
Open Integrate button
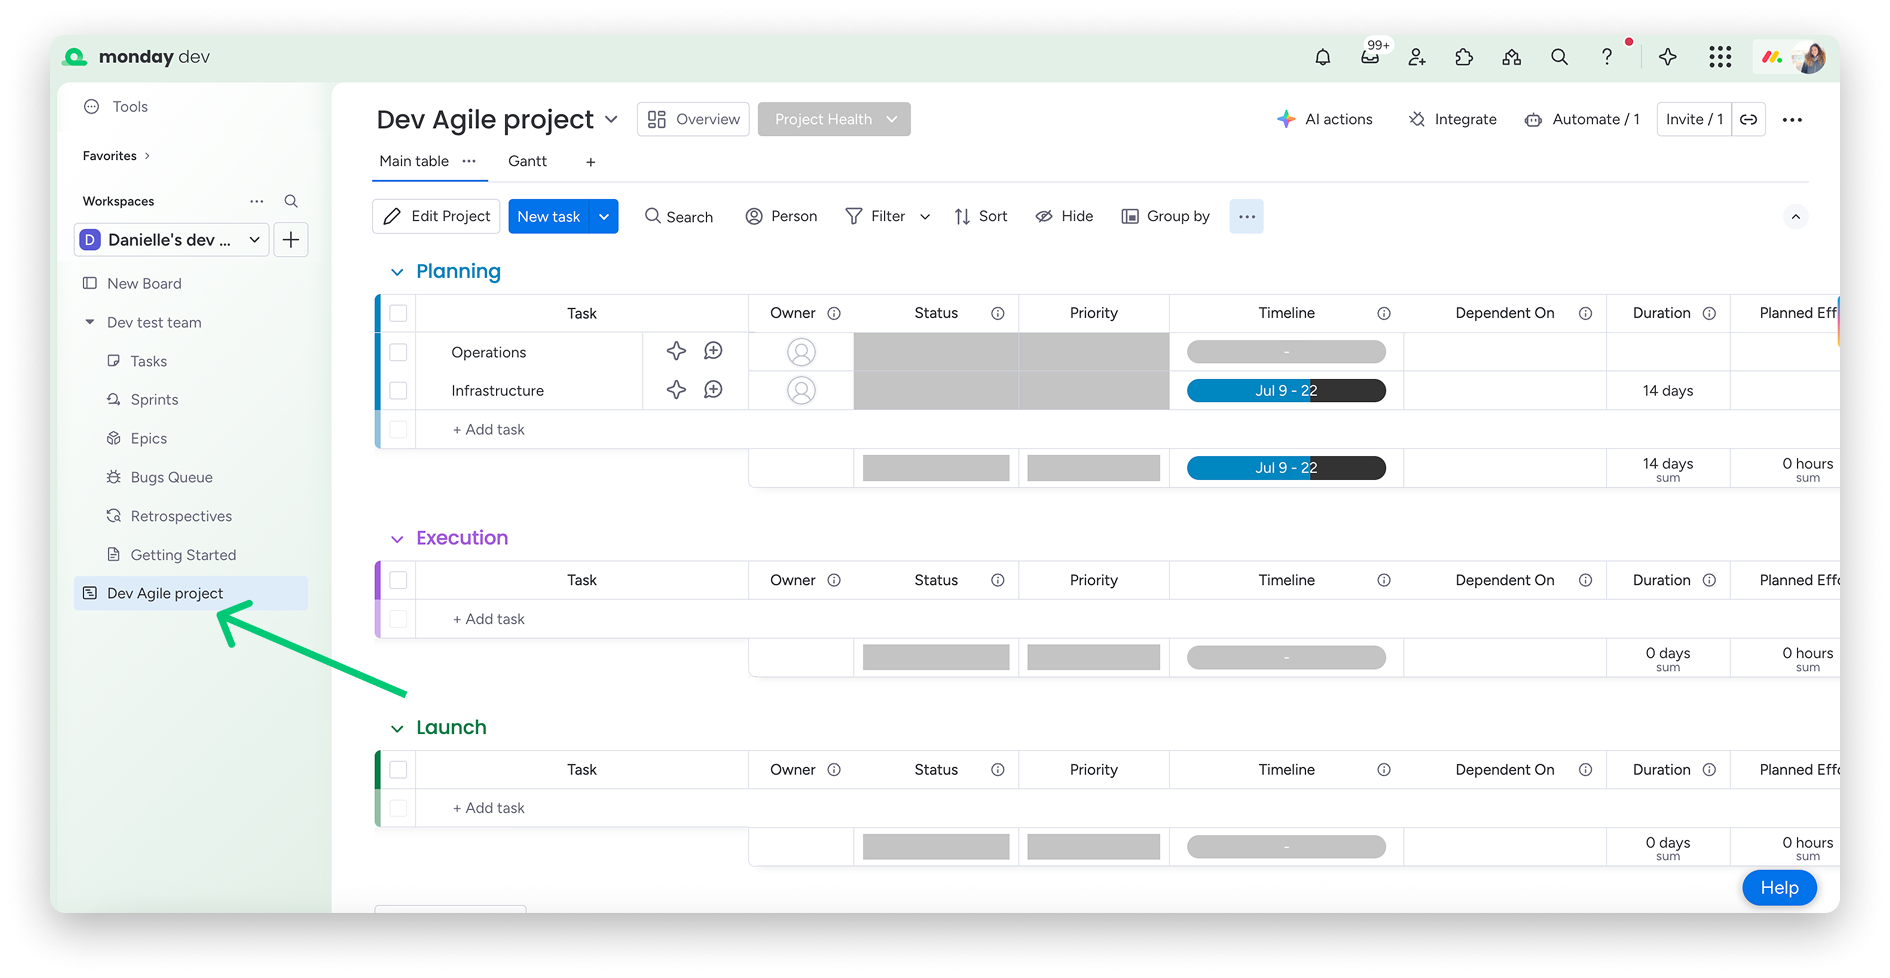(1453, 119)
